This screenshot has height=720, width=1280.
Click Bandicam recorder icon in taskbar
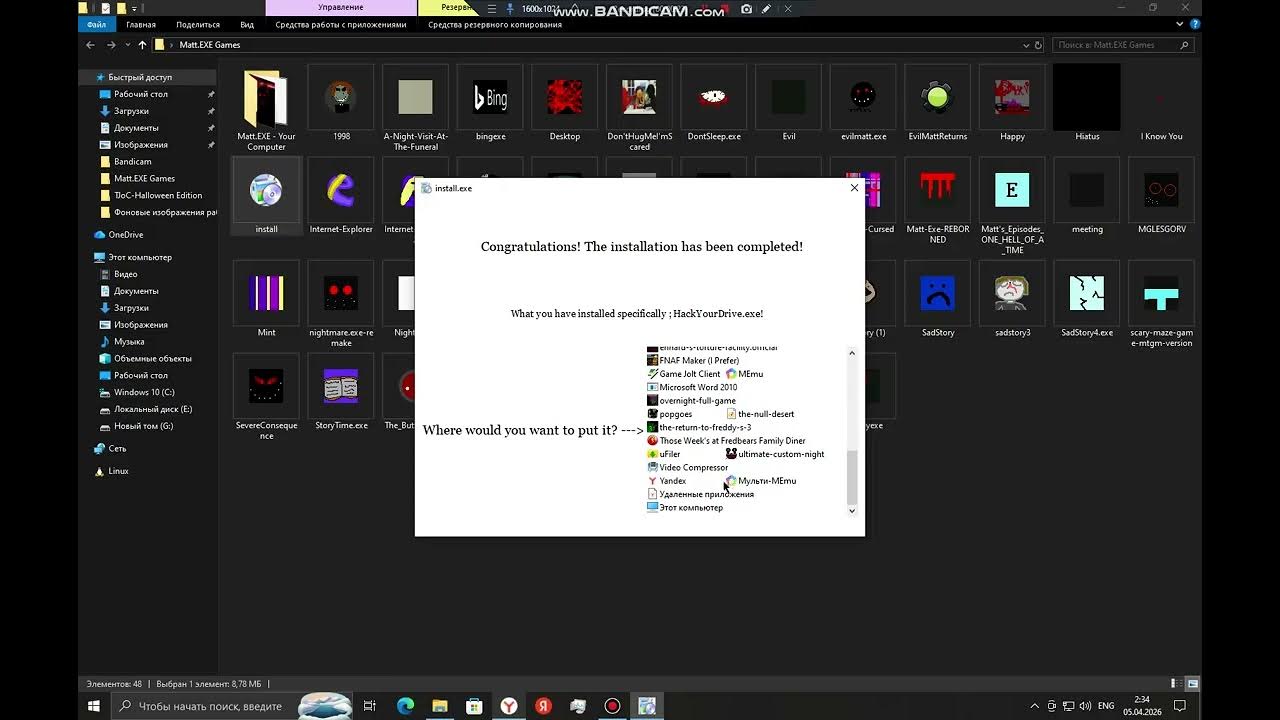[x=612, y=706]
